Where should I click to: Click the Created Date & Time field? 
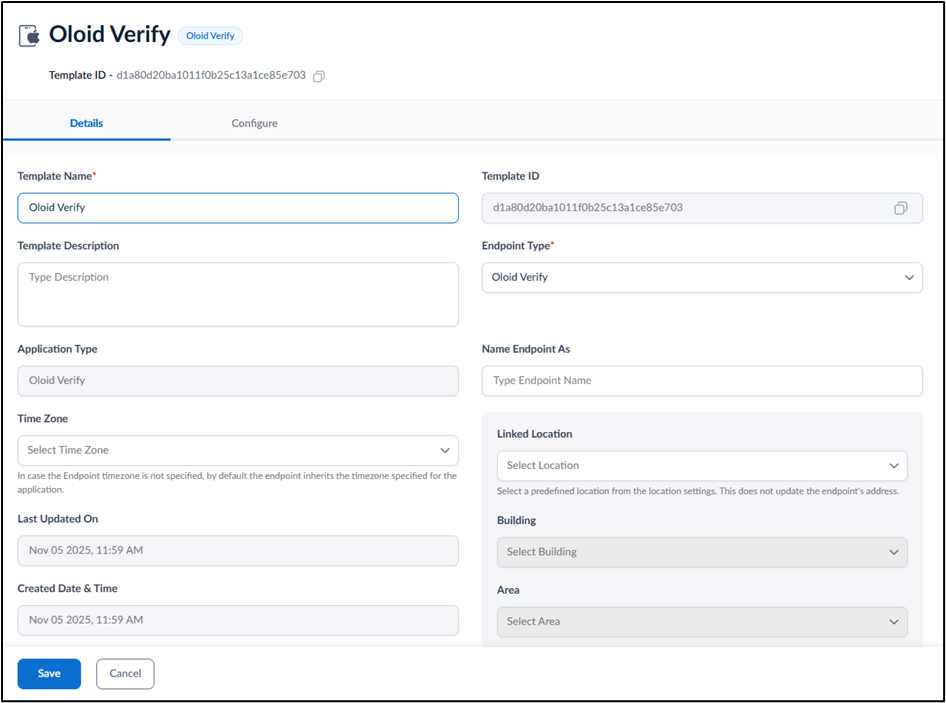click(x=238, y=620)
